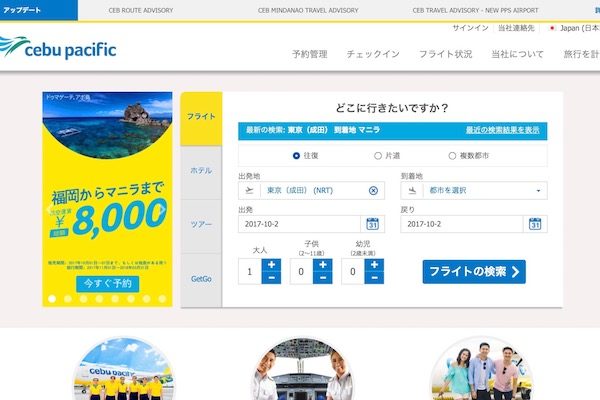Open the departure date calendar icon
600x400 pixels.
coord(372,224)
